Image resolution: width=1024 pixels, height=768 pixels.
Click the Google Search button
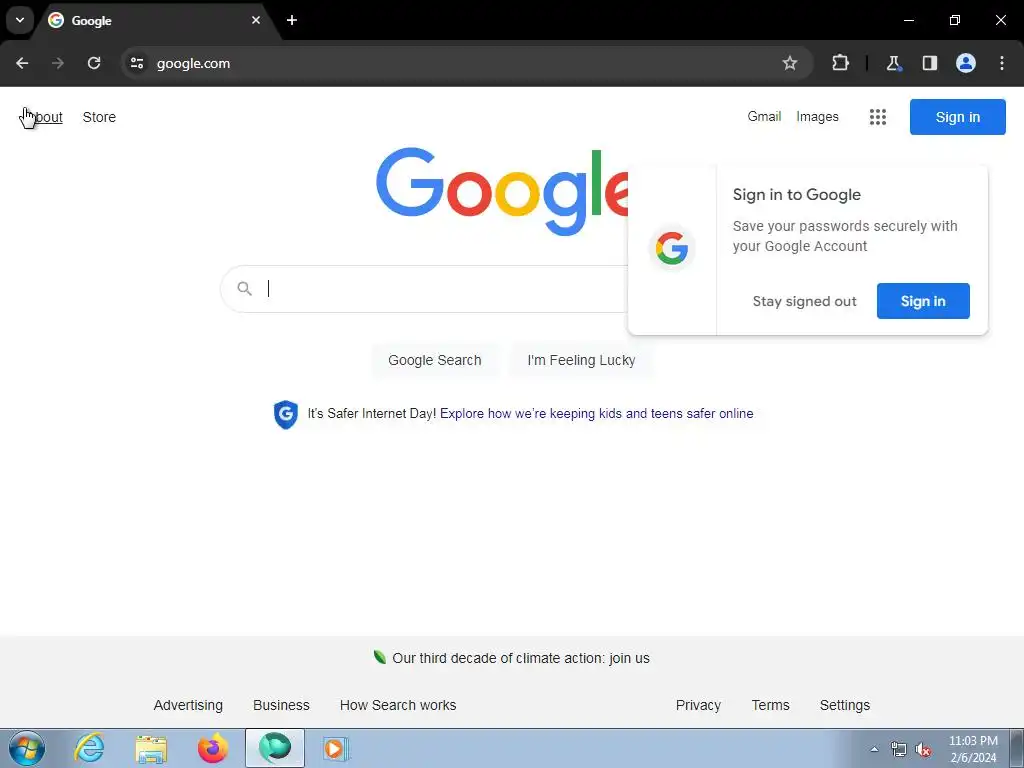(434, 360)
